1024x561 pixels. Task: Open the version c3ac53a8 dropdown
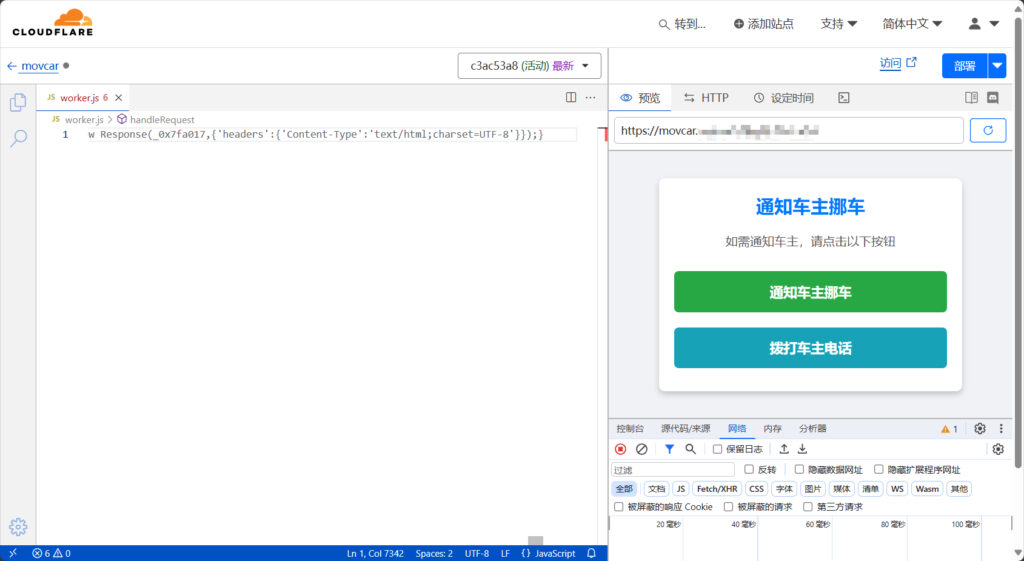[529, 66]
